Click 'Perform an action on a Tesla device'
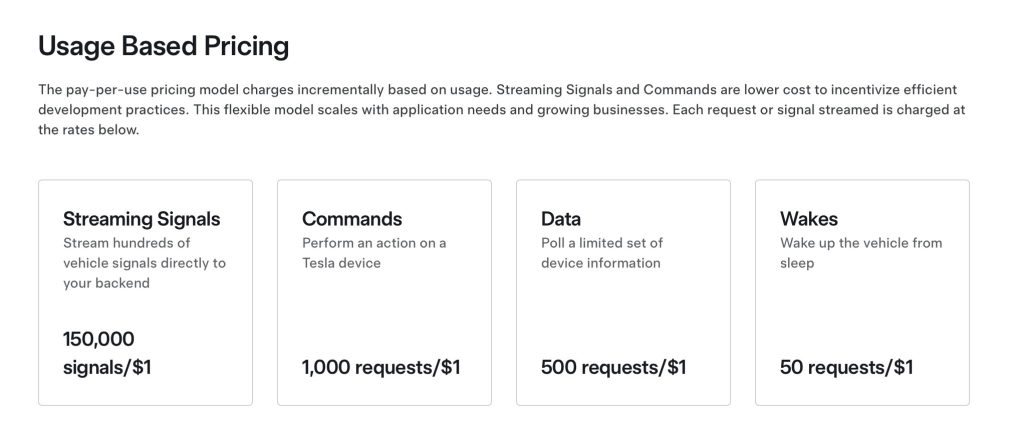 pos(374,253)
